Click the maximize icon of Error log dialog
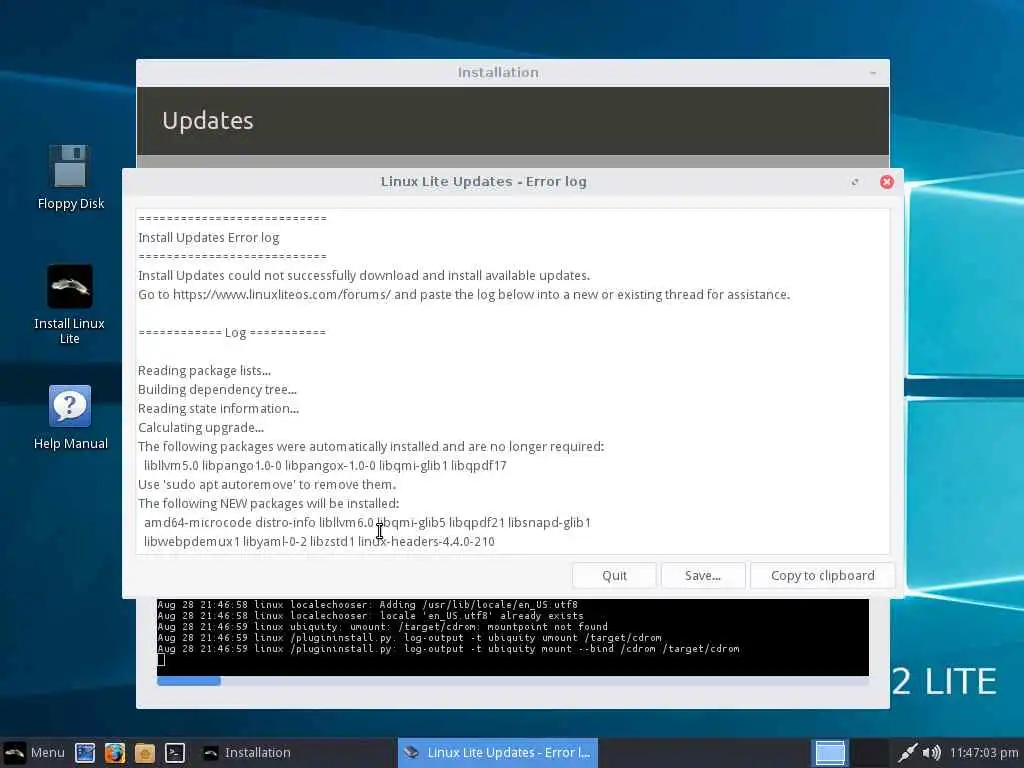Screen dimensions: 1024x768 855,182
